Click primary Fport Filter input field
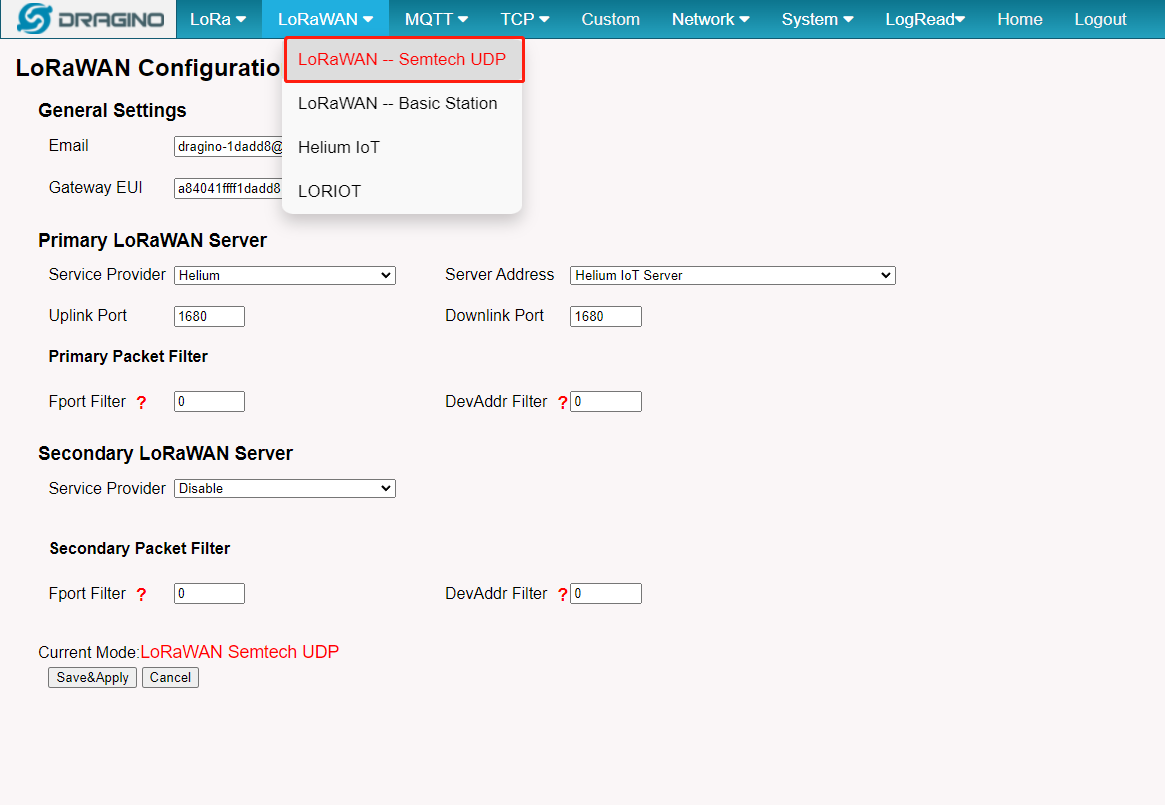 (x=210, y=401)
